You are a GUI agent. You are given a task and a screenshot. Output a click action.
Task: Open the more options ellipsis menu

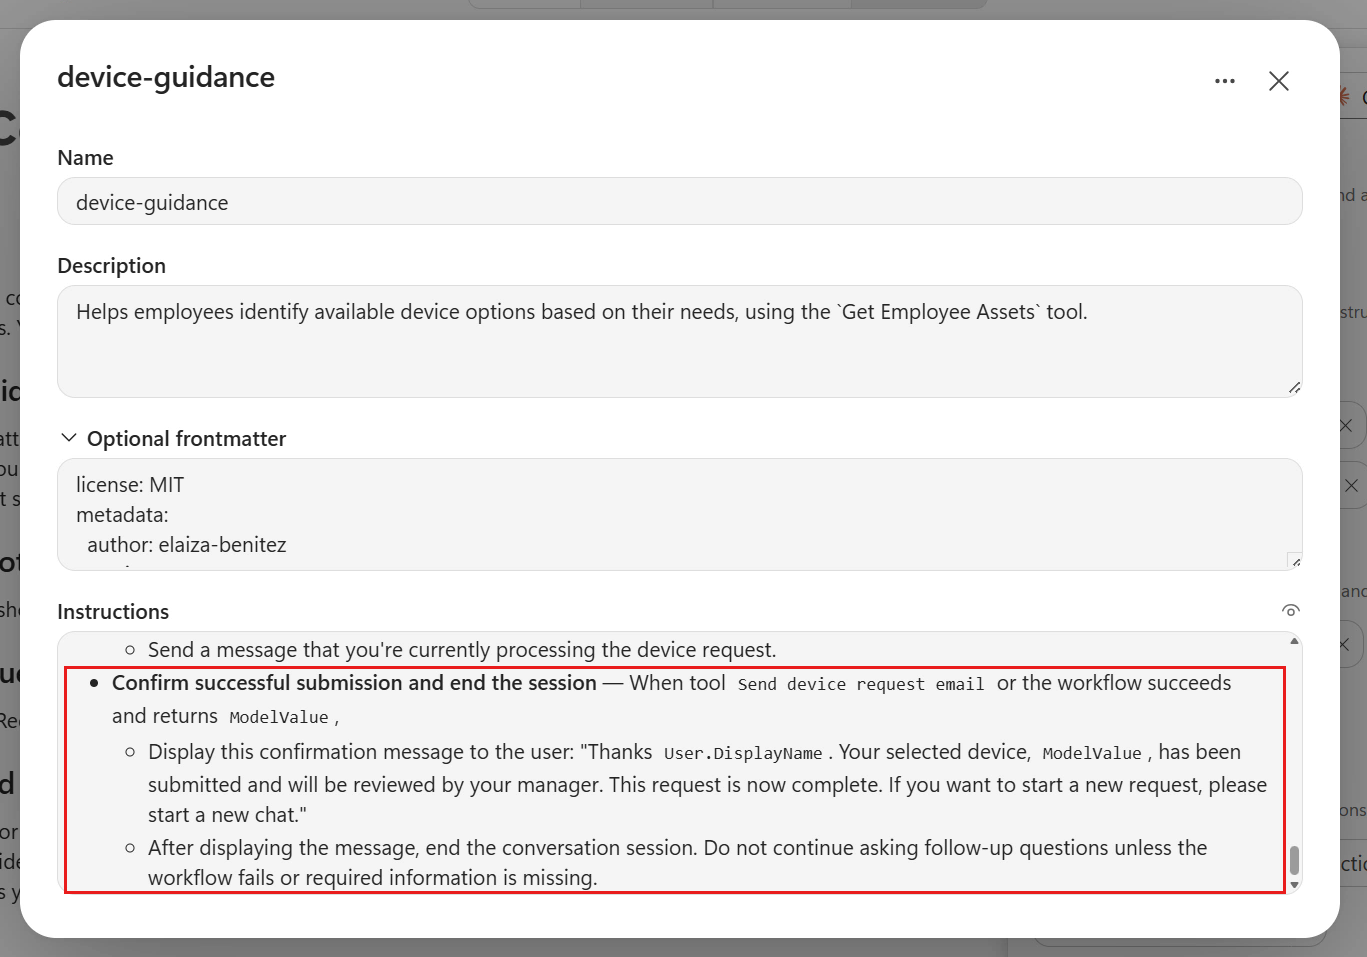pos(1225,81)
